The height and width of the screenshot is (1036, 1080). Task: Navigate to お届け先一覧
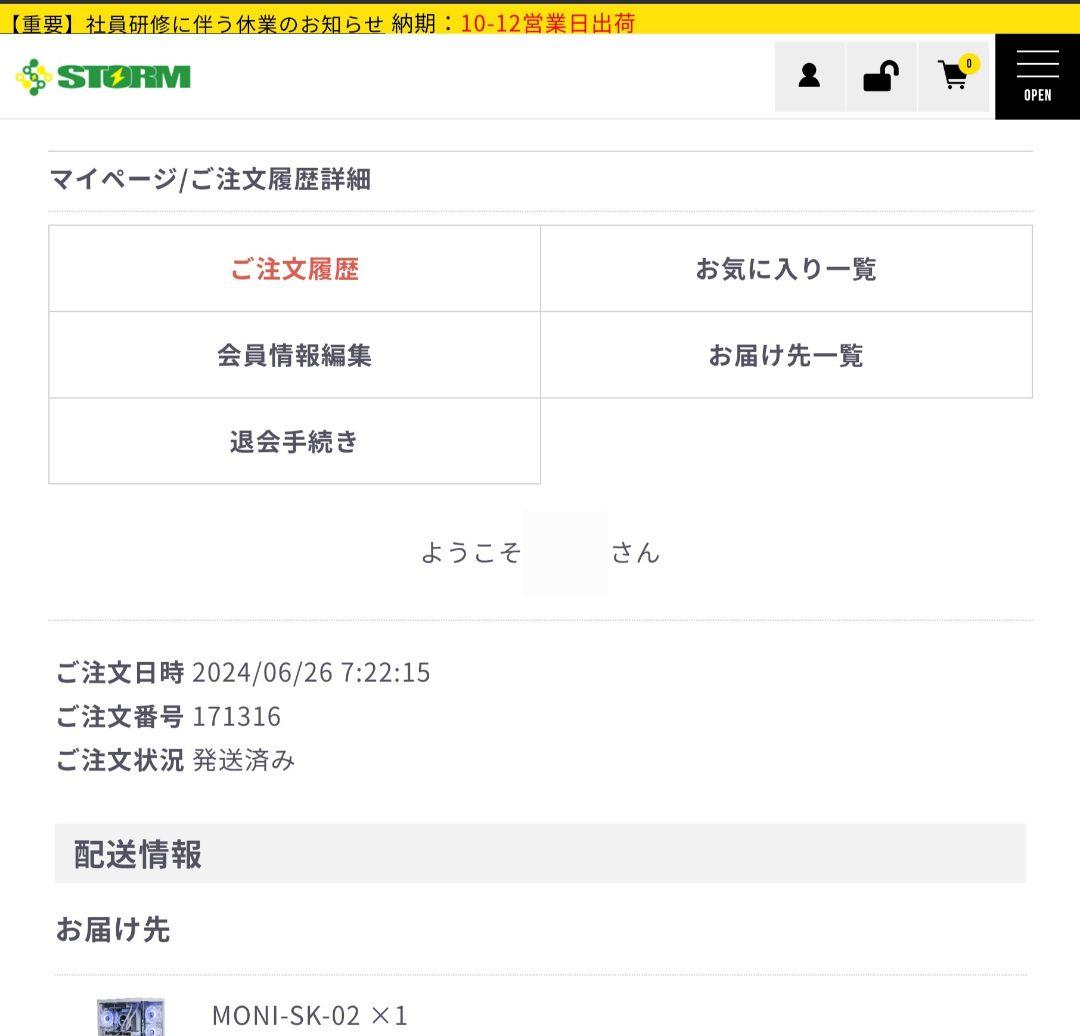click(786, 355)
